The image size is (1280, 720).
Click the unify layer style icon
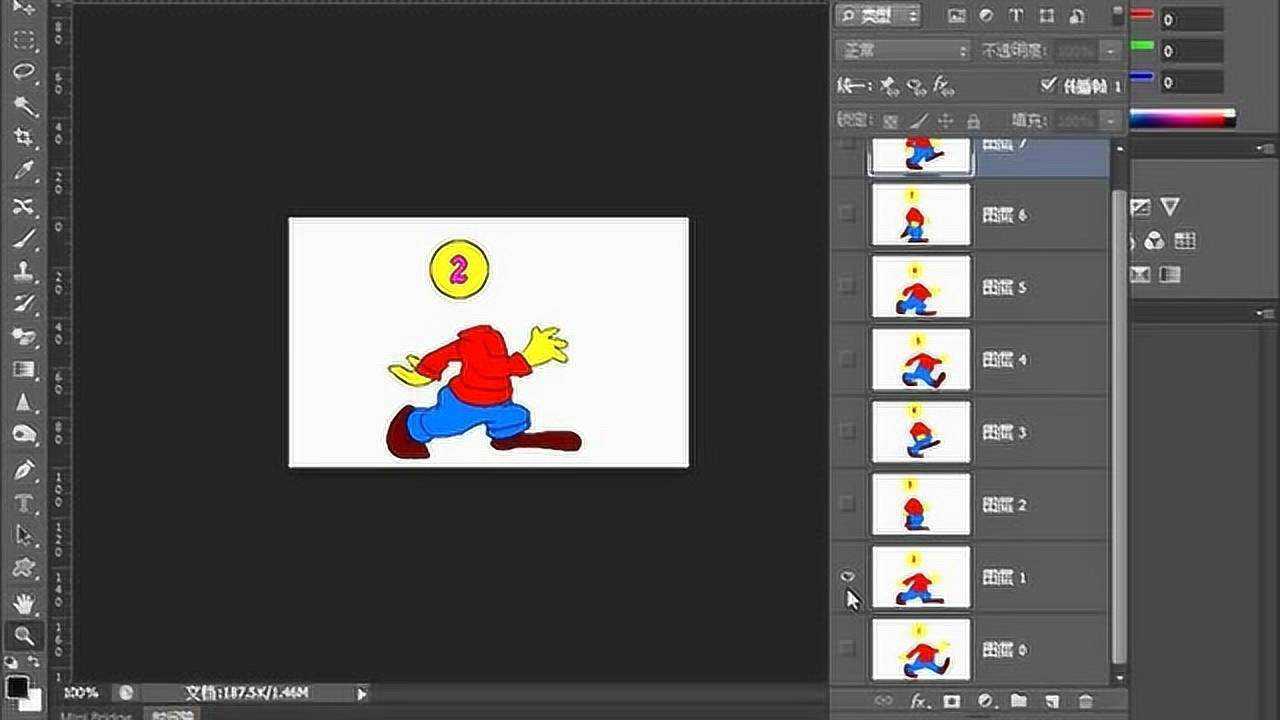[942, 87]
